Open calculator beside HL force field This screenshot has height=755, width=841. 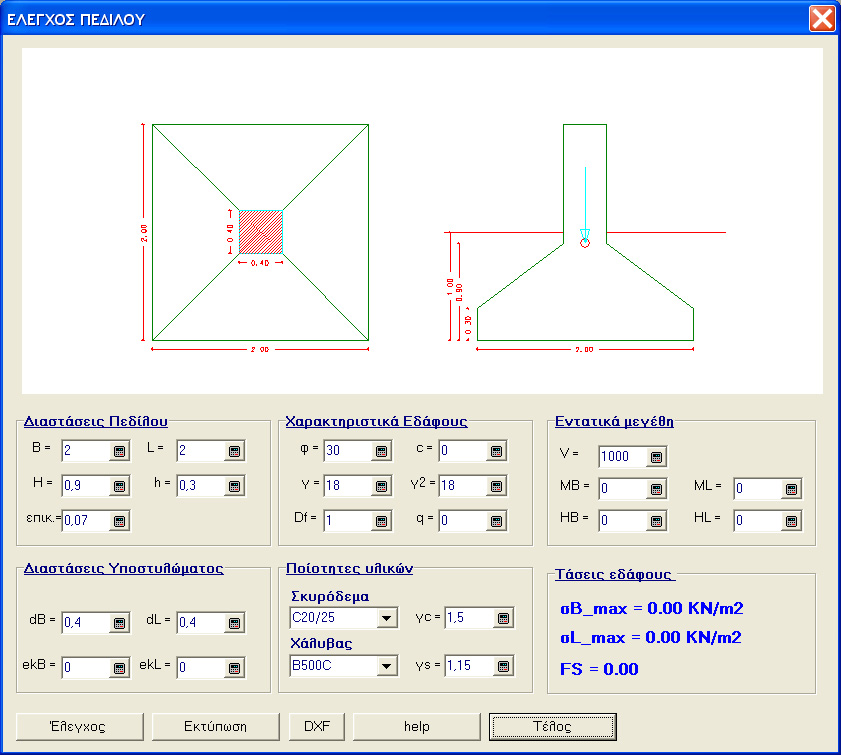coord(791,521)
